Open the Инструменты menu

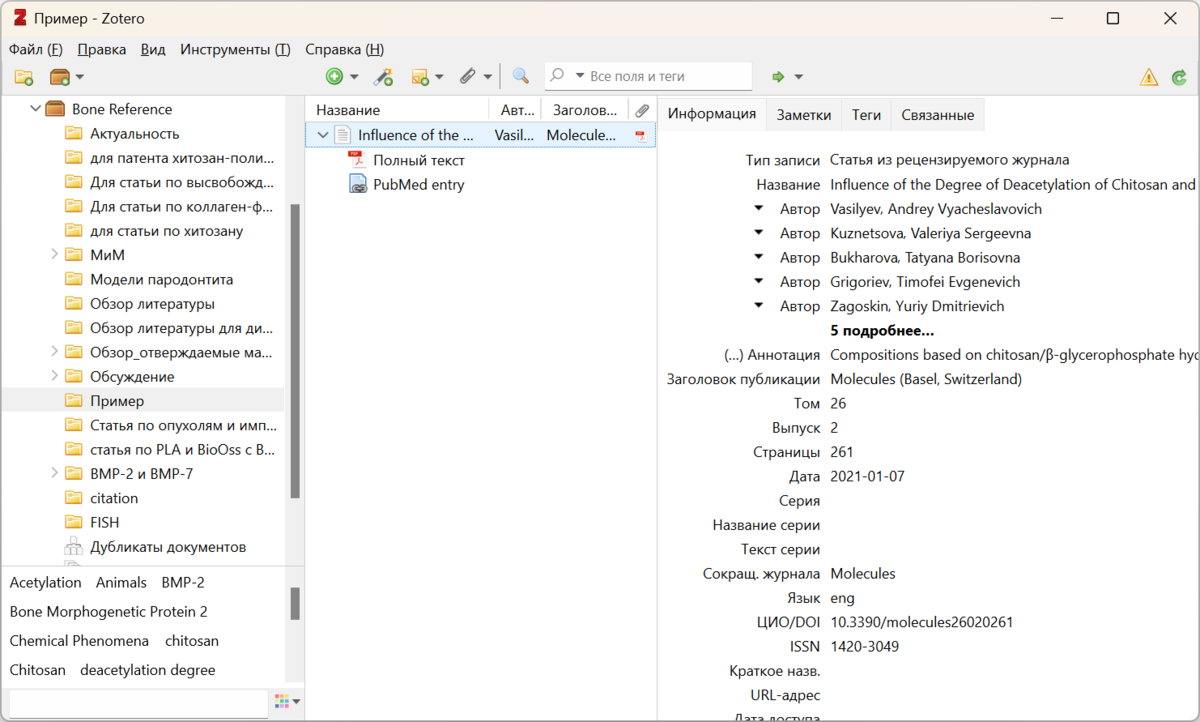tap(236, 49)
